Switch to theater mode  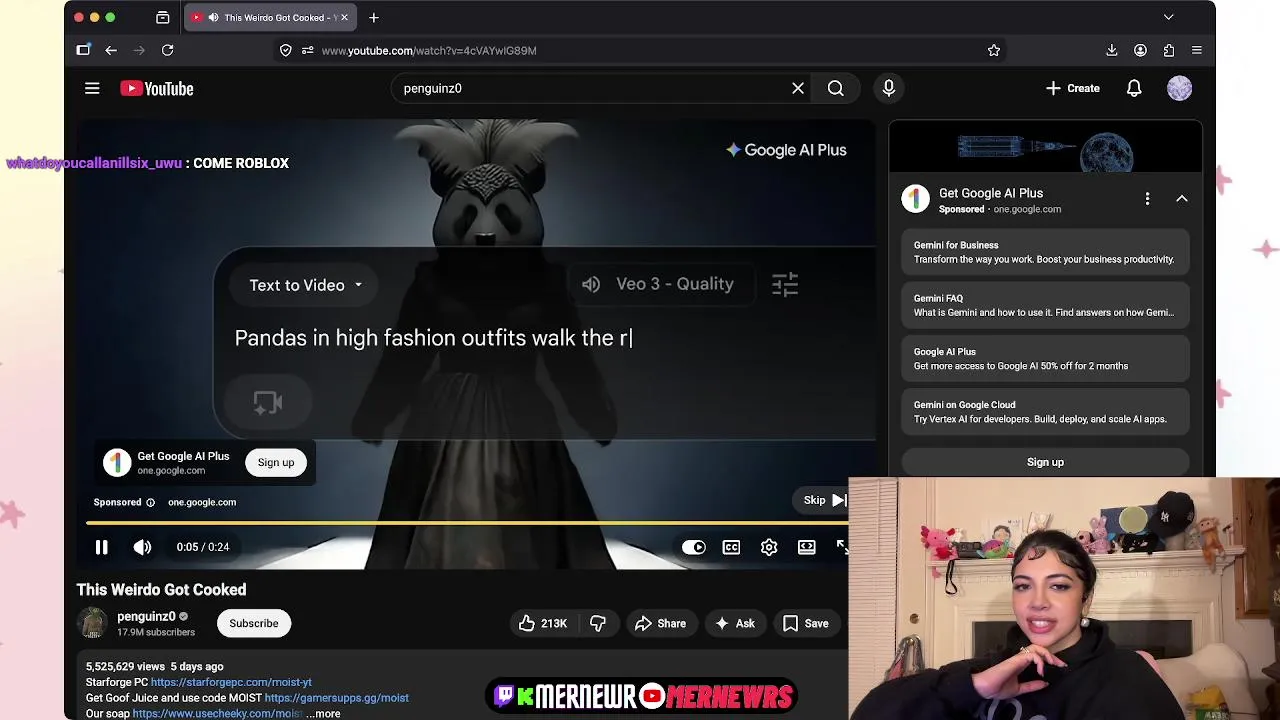tap(806, 547)
